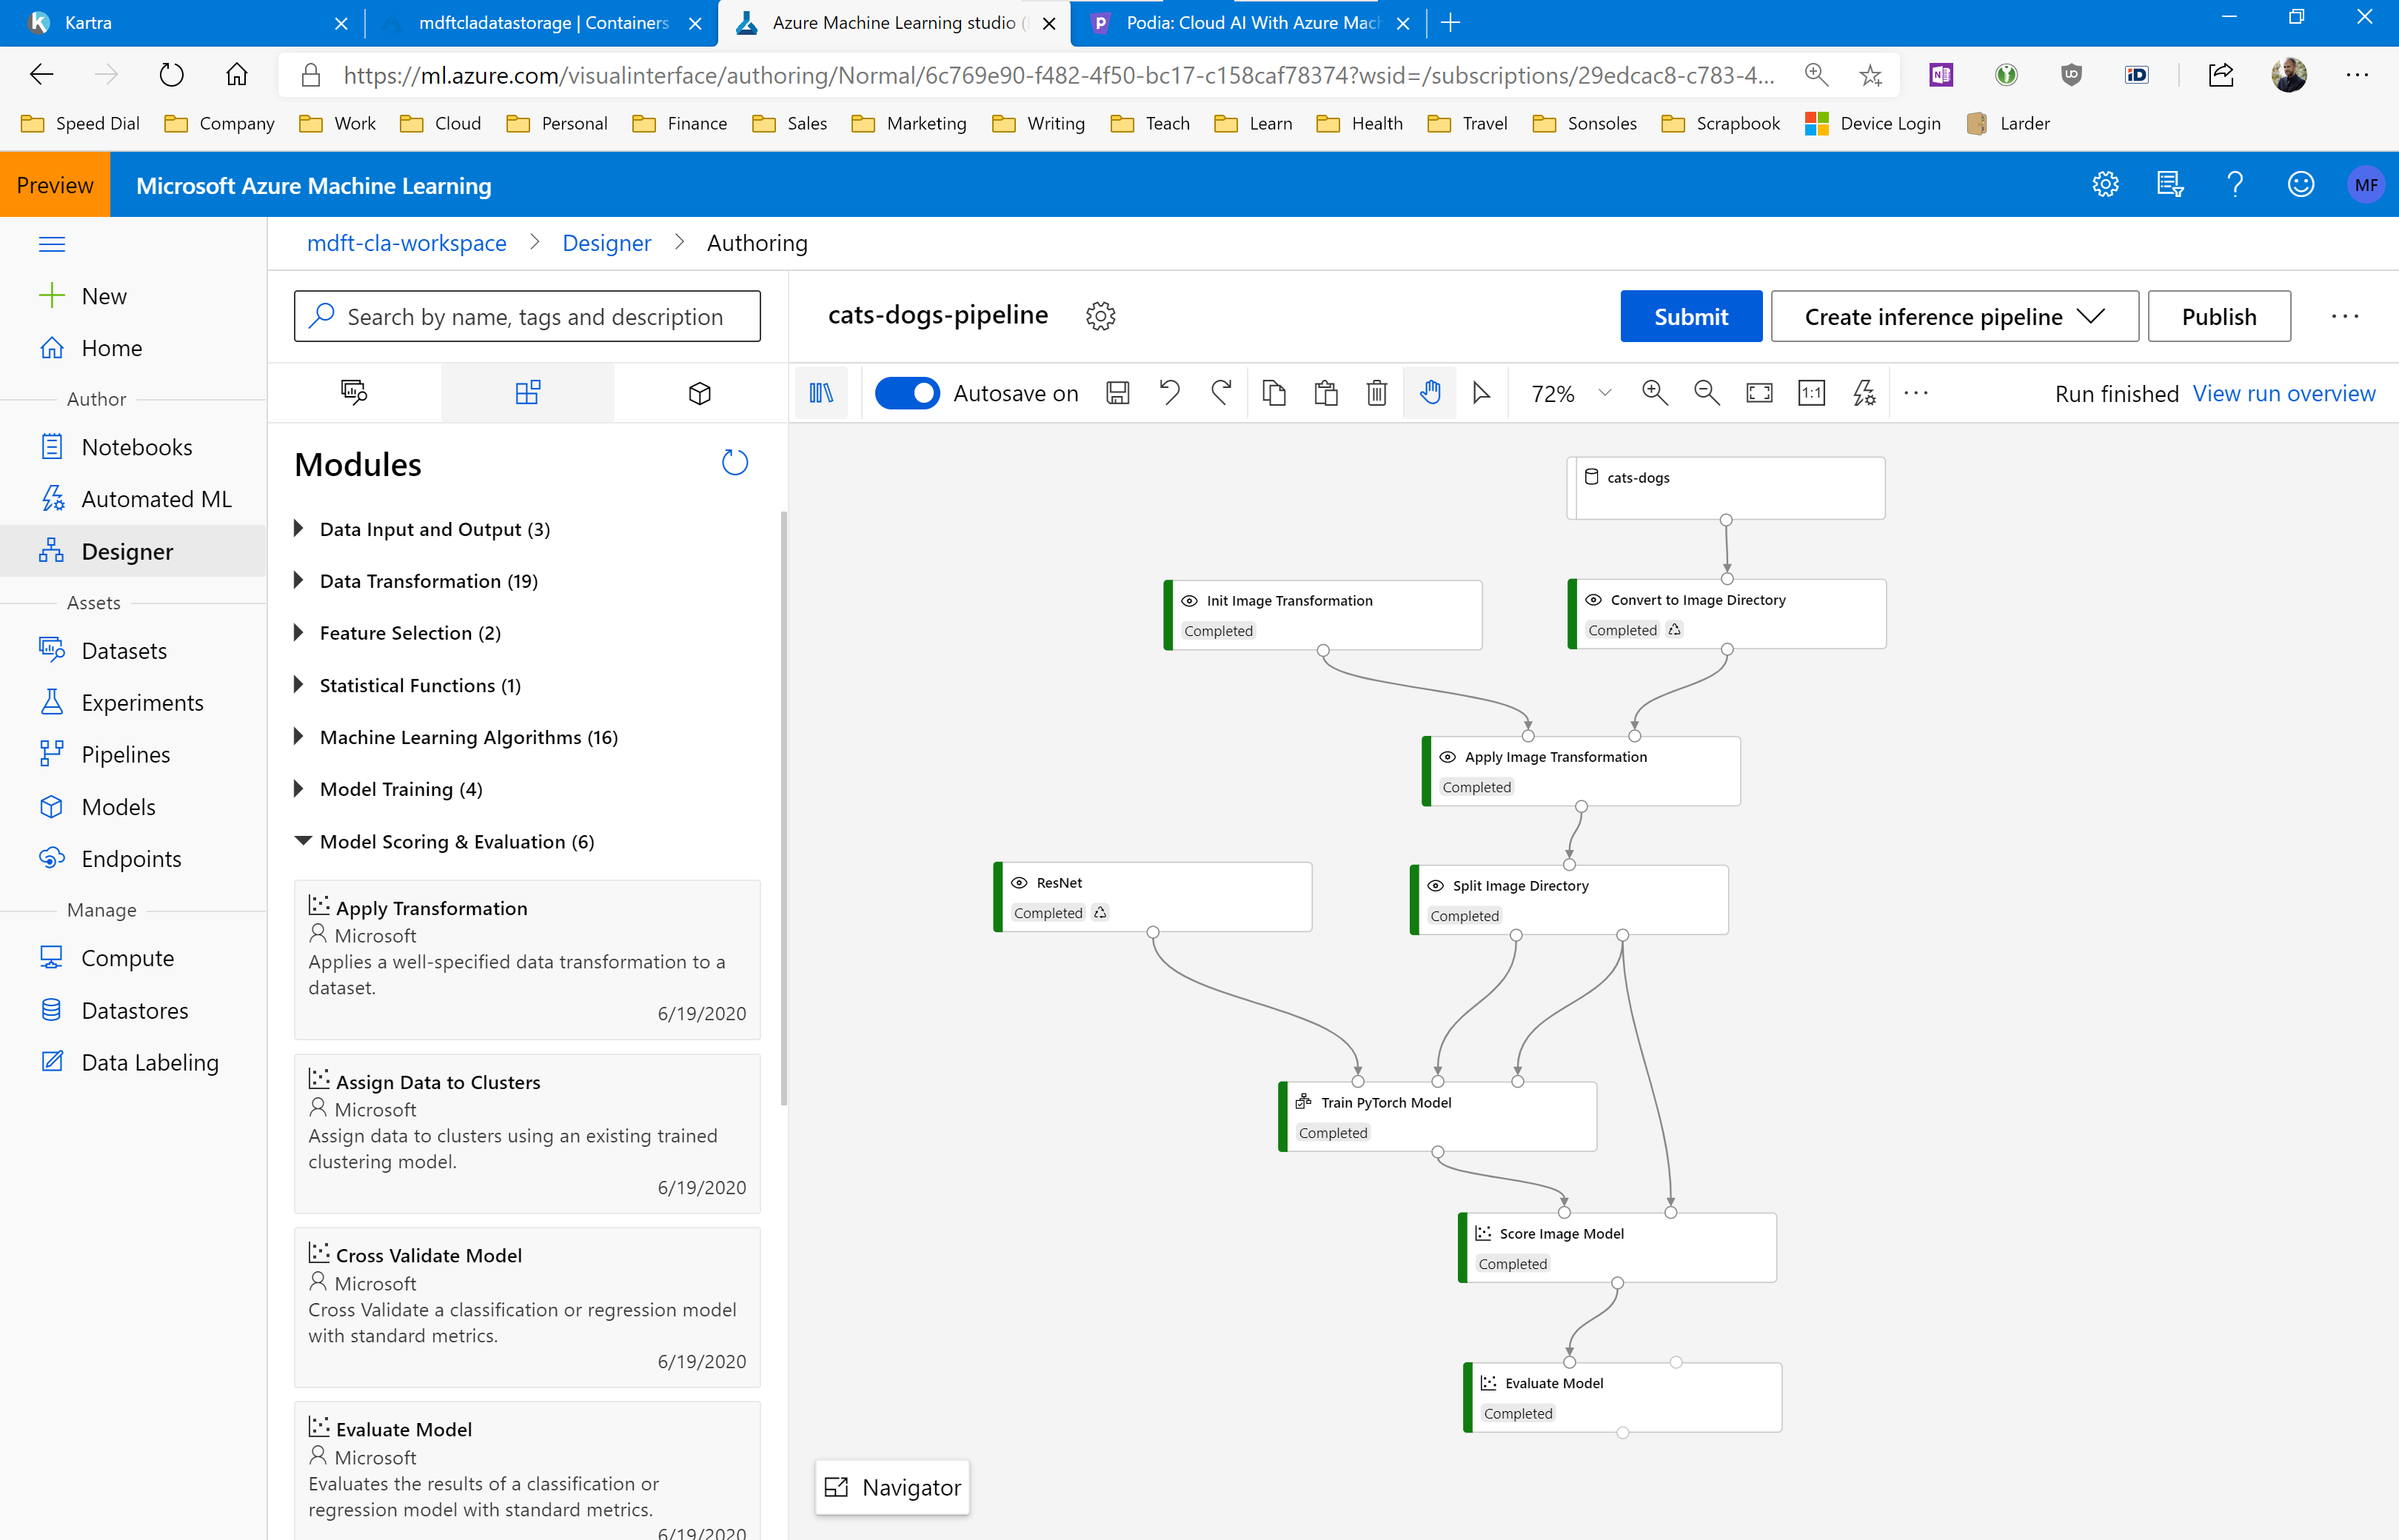Image resolution: width=2399 pixels, height=1540 pixels.
Task: Submit the pipeline run
Action: pyautogui.click(x=1691, y=316)
